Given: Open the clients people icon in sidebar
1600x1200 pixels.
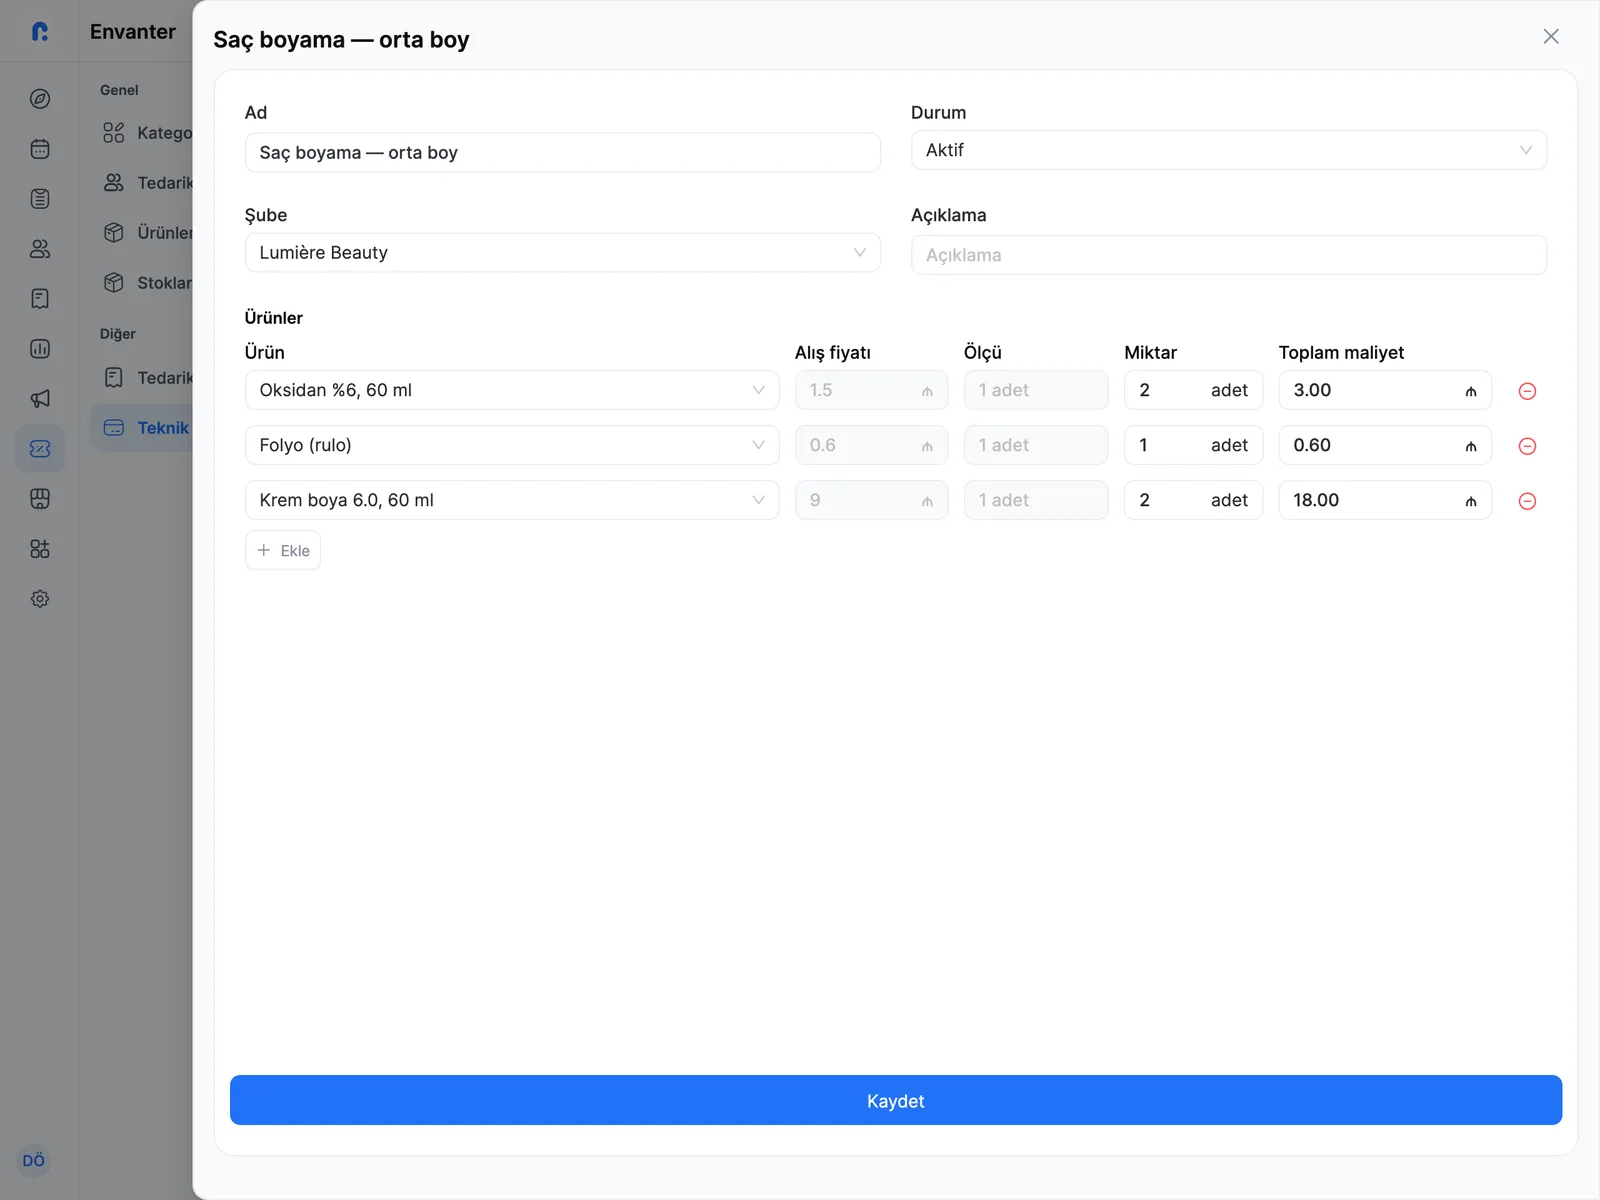Looking at the screenshot, I should coord(40,249).
